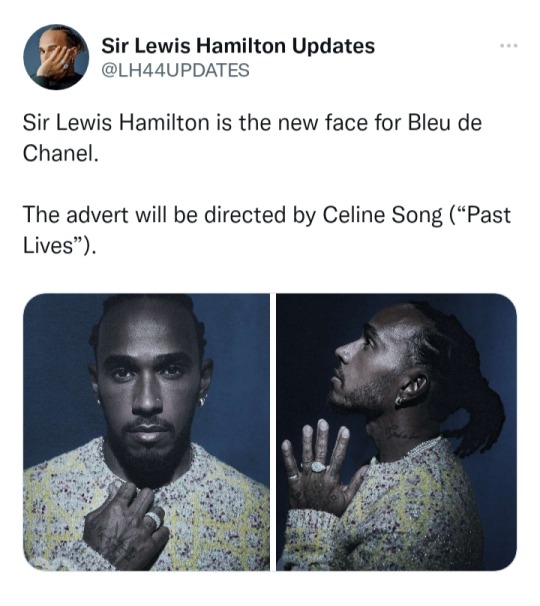540x606 pixels.
Task: Click the braided ponytail in right photo
Action: pos(474,402)
